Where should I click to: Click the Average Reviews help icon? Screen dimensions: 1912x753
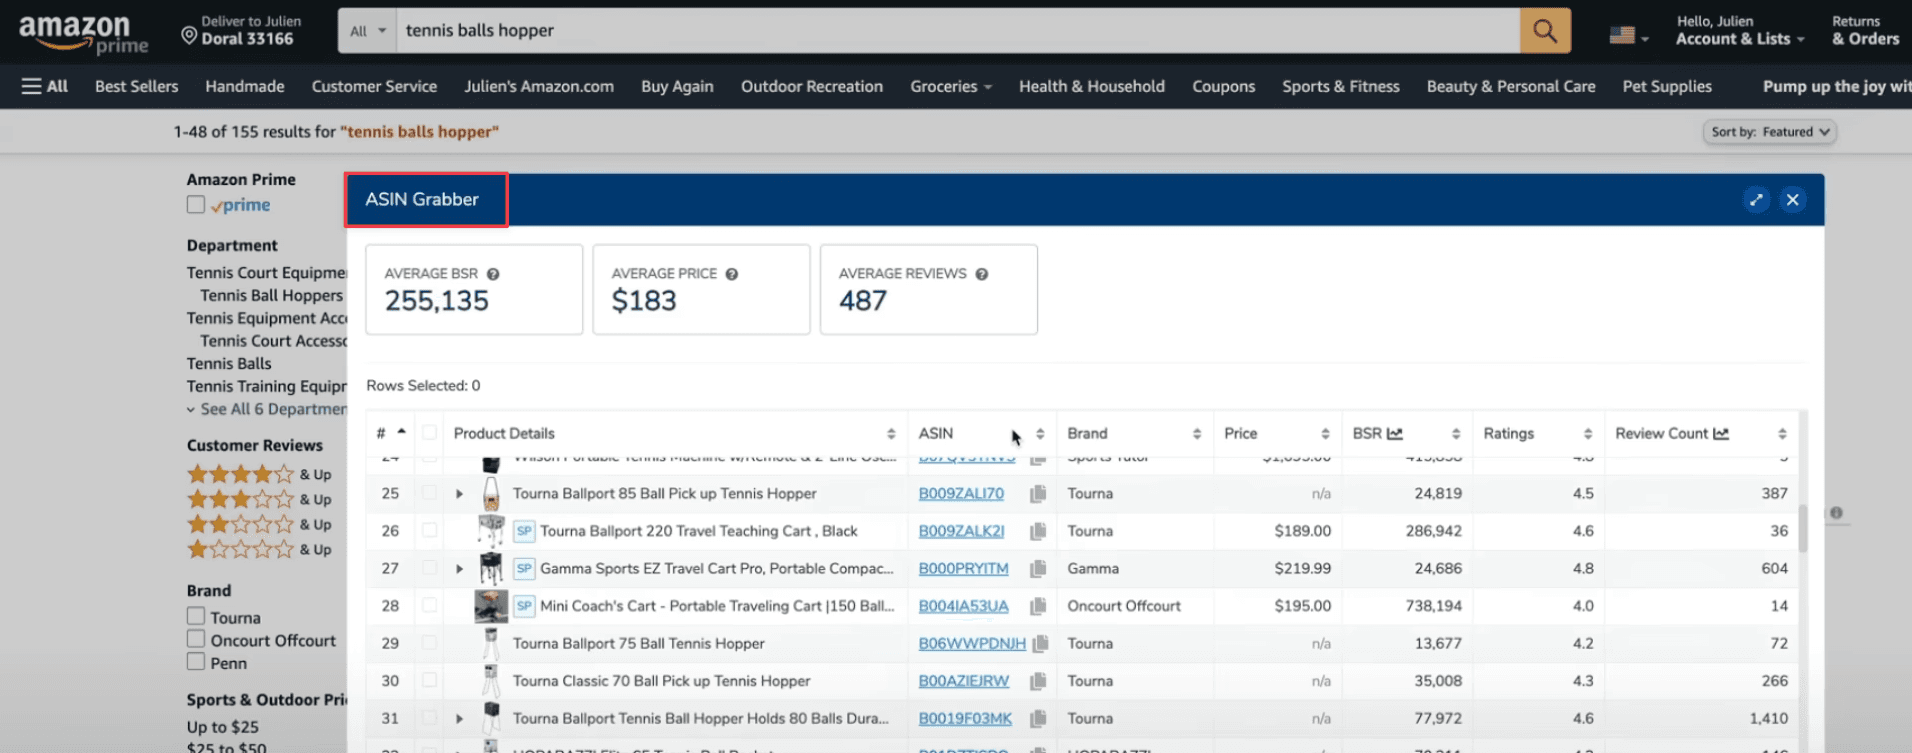pyautogui.click(x=982, y=274)
